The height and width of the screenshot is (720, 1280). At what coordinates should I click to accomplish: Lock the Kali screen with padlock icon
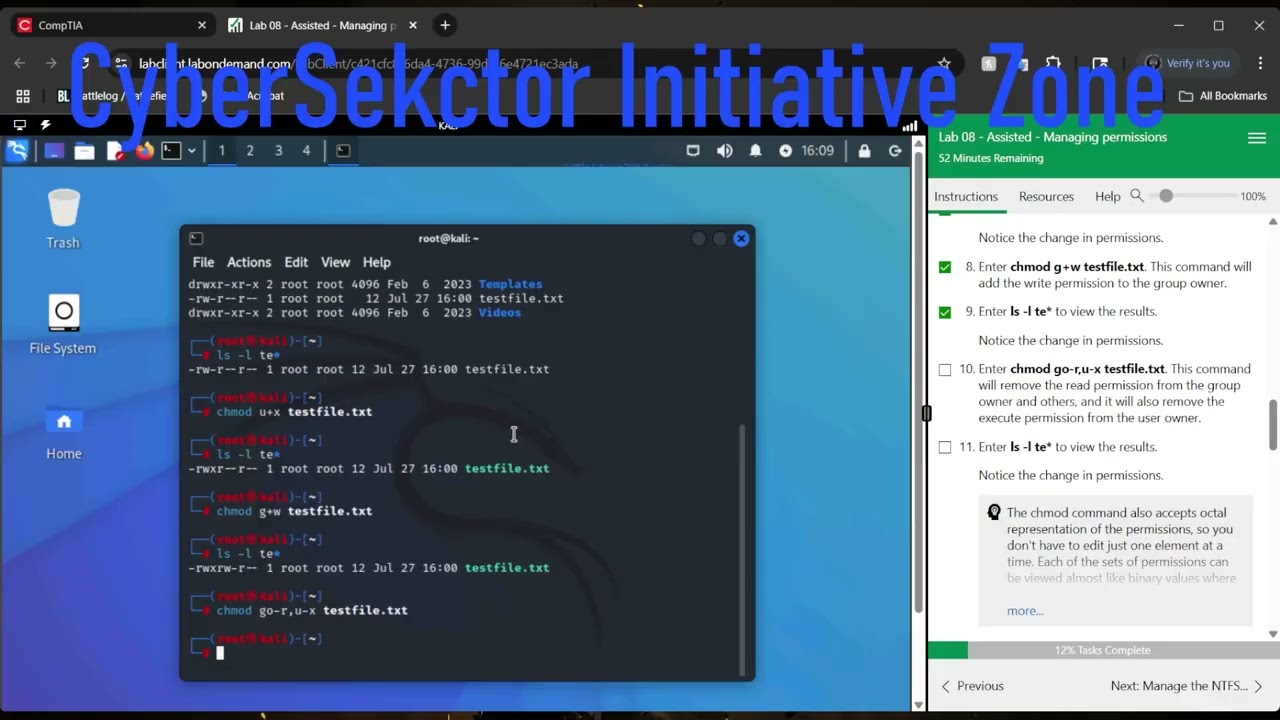click(865, 151)
